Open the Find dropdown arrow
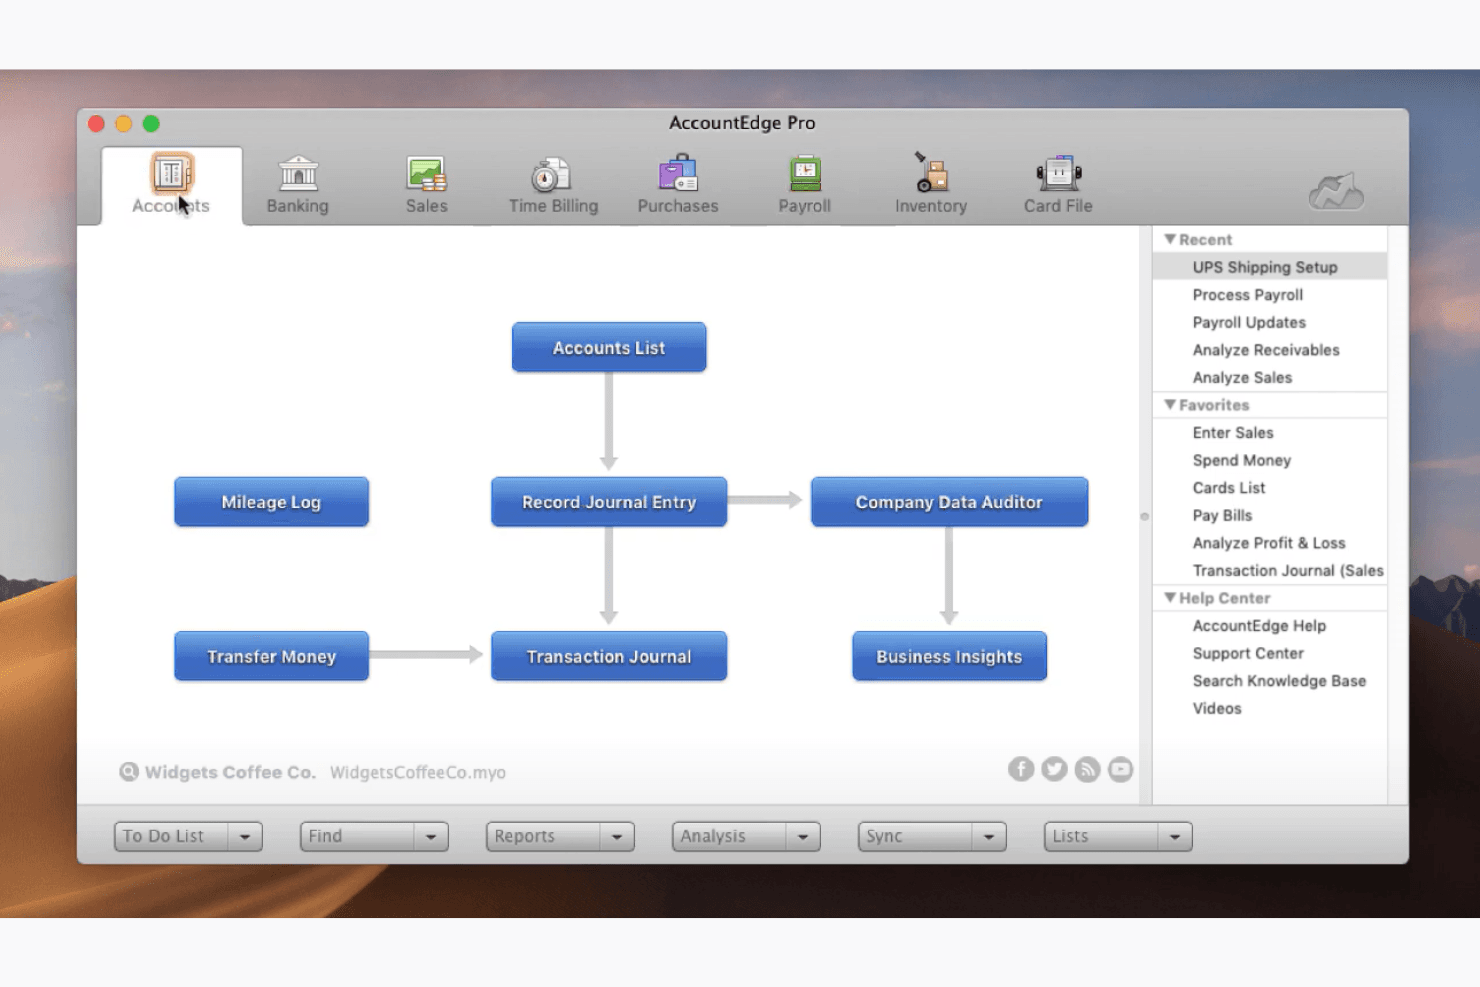The width and height of the screenshot is (1480, 987). click(x=431, y=836)
